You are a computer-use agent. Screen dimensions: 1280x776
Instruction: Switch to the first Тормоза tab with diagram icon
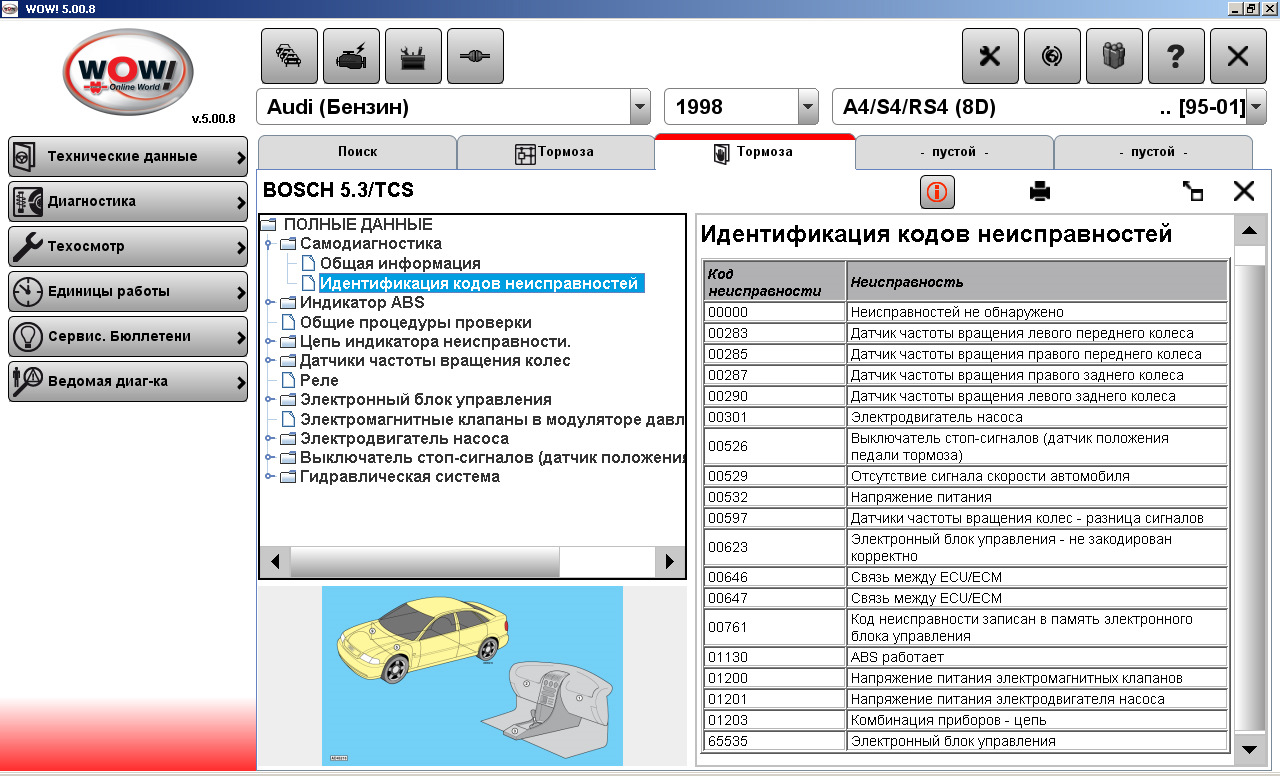(555, 152)
